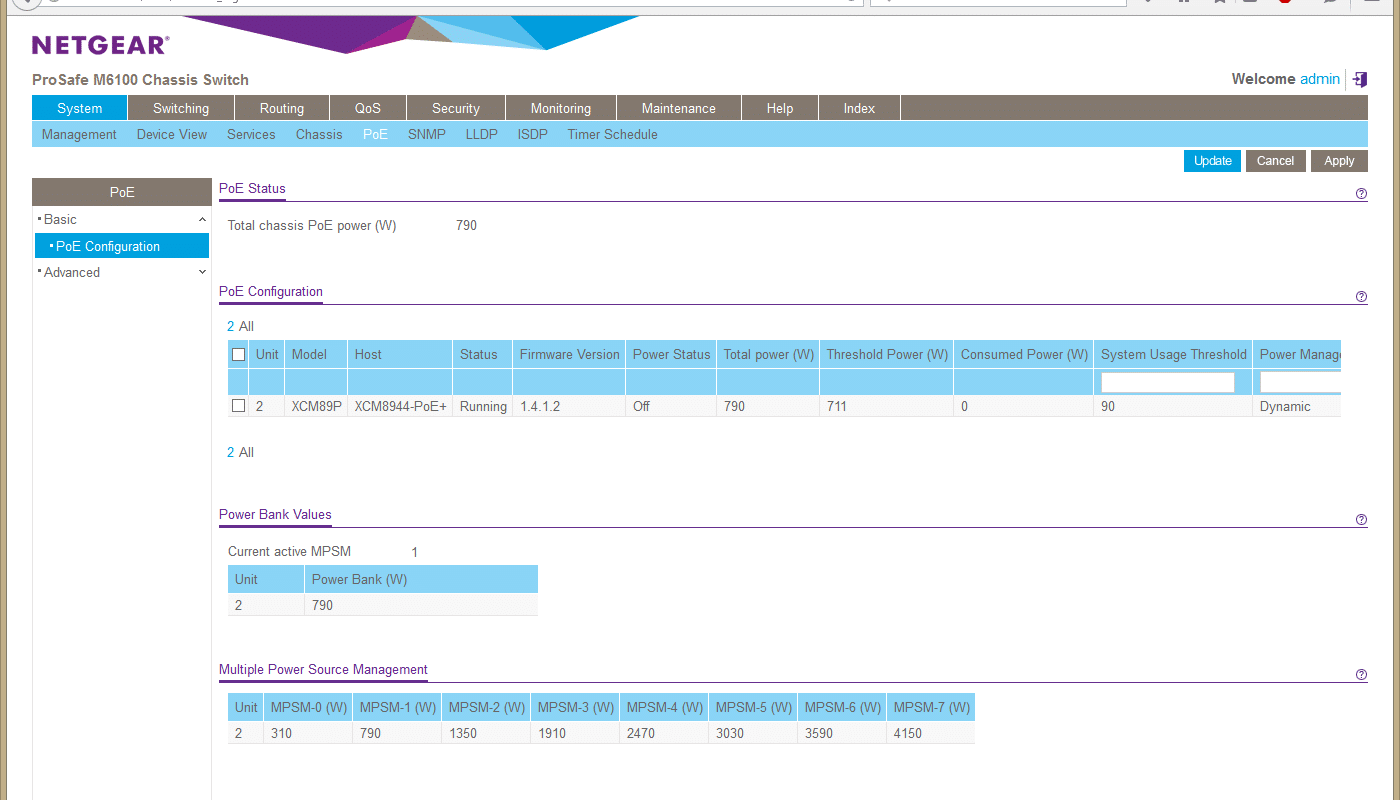Click the Running status cell
The width and height of the screenshot is (1400, 800).
point(483,406)
